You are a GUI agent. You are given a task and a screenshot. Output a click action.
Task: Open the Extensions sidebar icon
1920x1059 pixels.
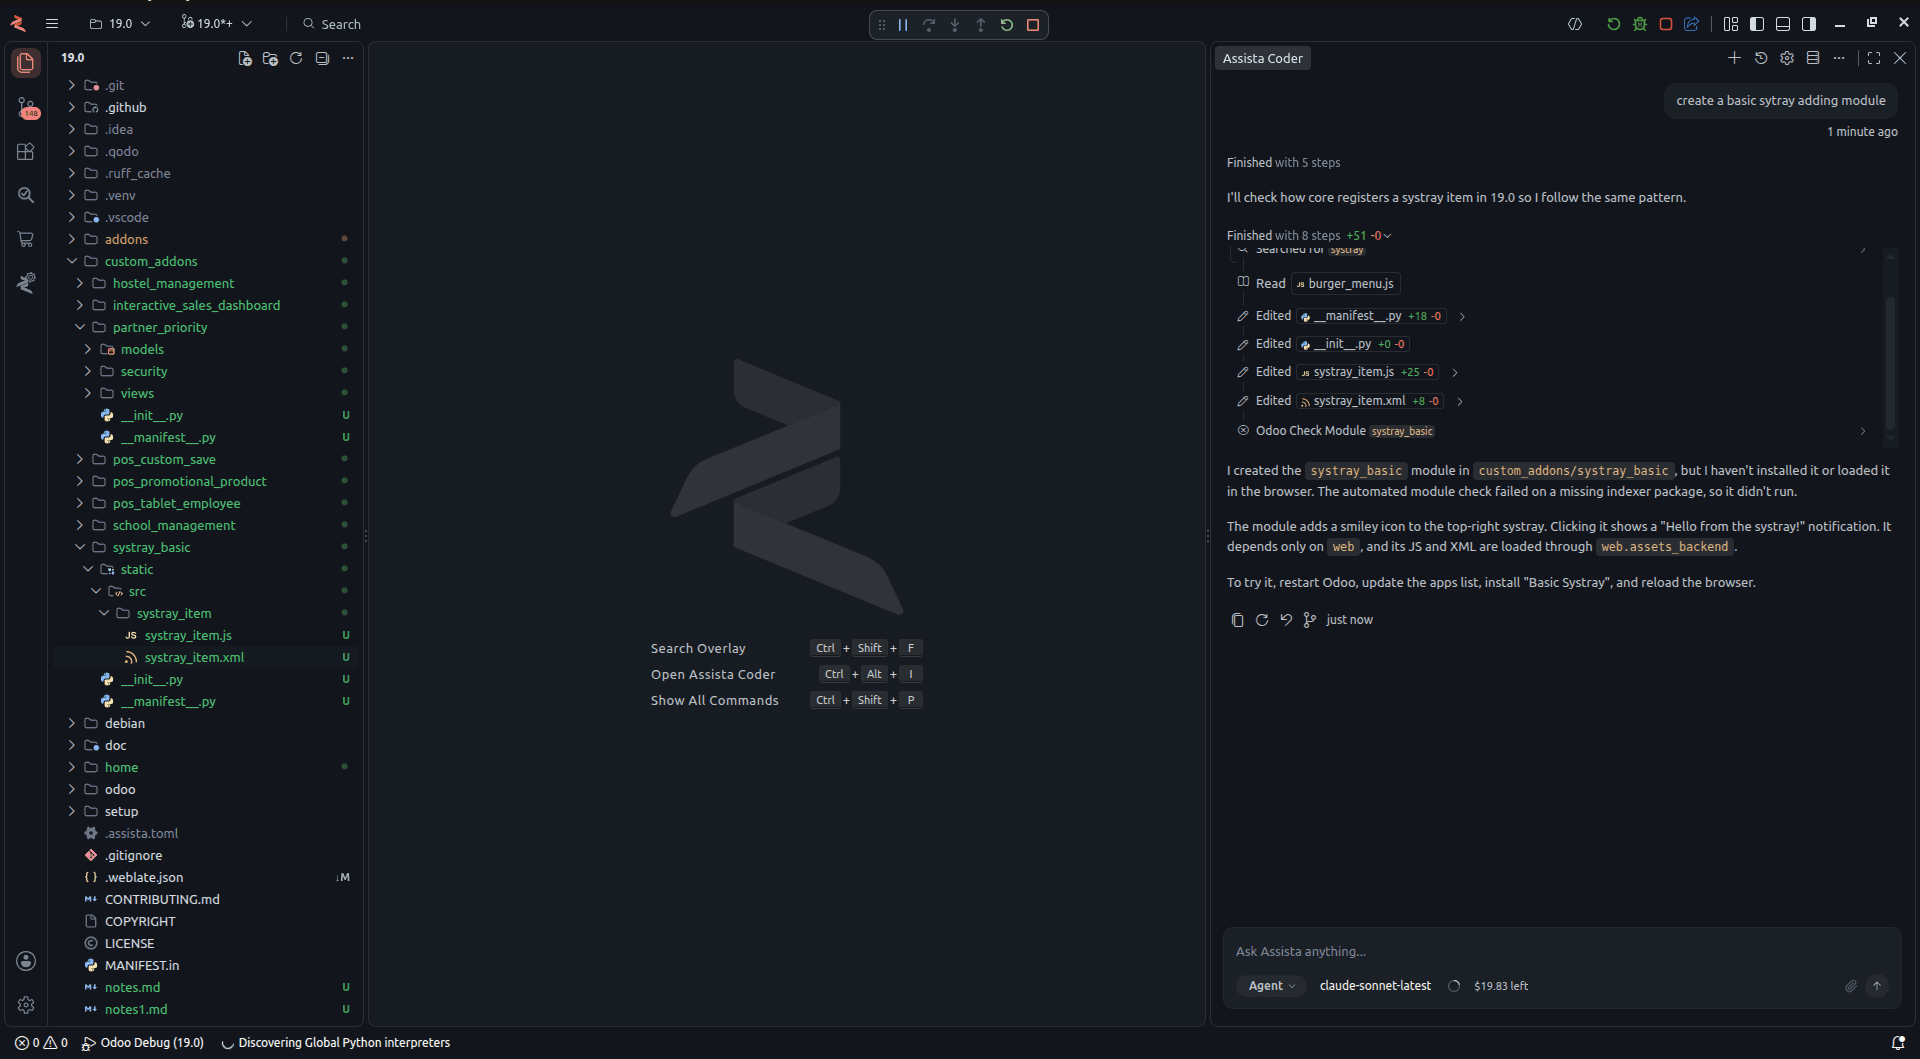click(26, 151)
